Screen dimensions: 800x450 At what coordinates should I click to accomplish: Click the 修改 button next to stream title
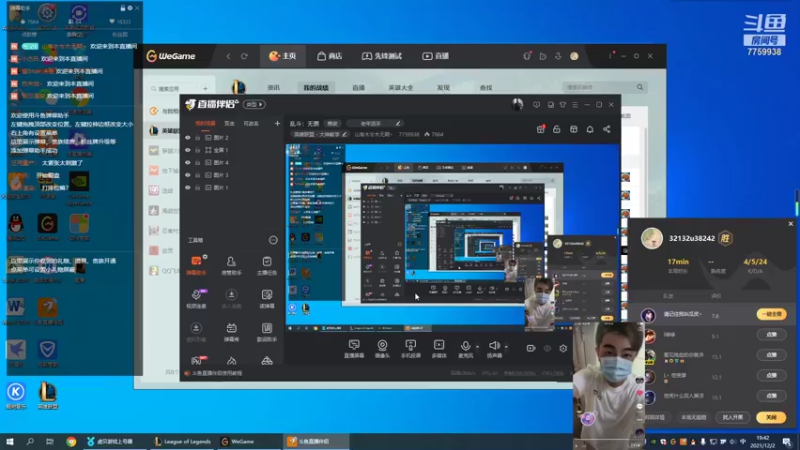tap(333, 123)
